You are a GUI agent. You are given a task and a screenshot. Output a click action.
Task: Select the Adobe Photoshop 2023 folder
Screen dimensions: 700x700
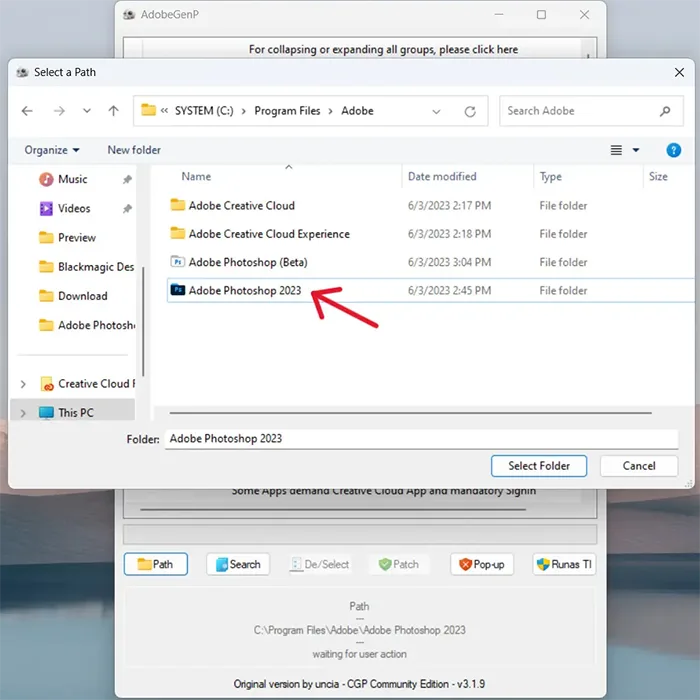point(245,291)
